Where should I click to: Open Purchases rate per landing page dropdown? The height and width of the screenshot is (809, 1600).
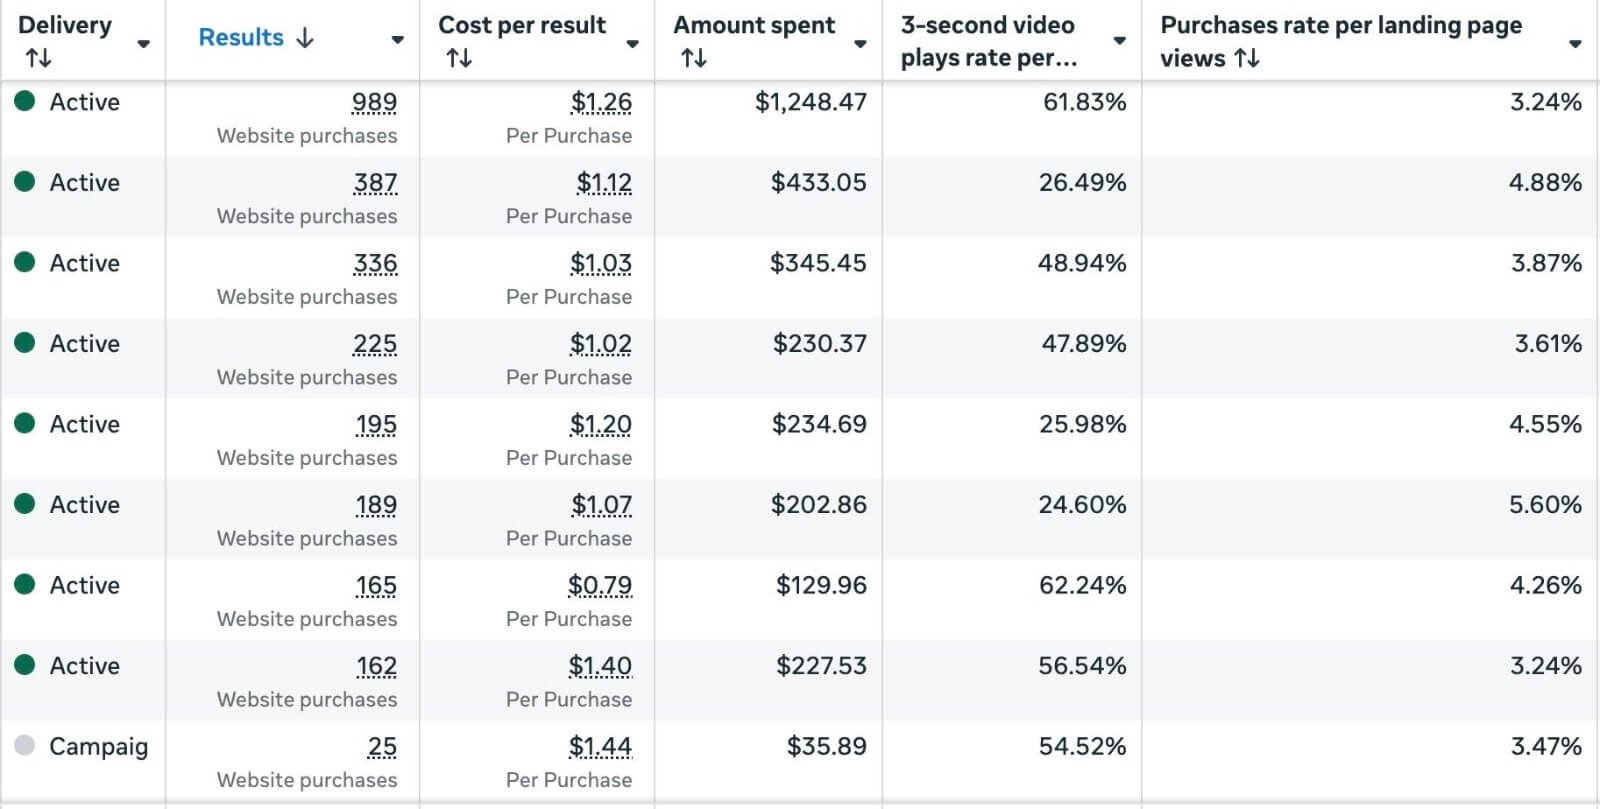point(1575,44)
